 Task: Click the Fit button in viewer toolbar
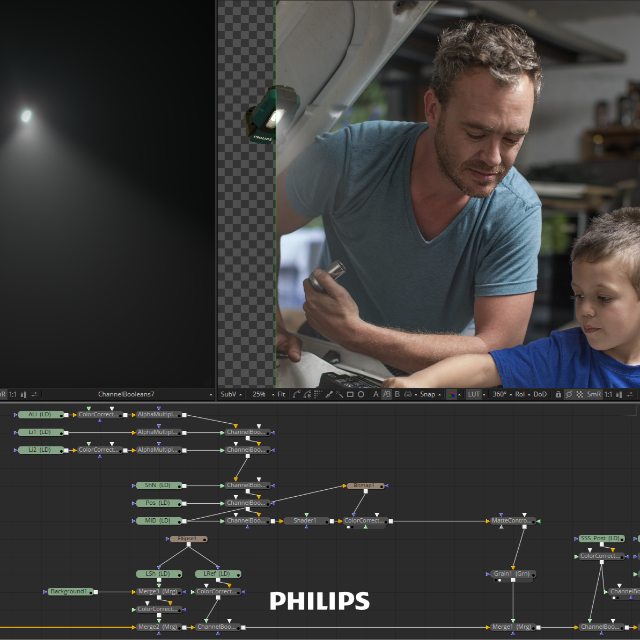pos(283,394)
